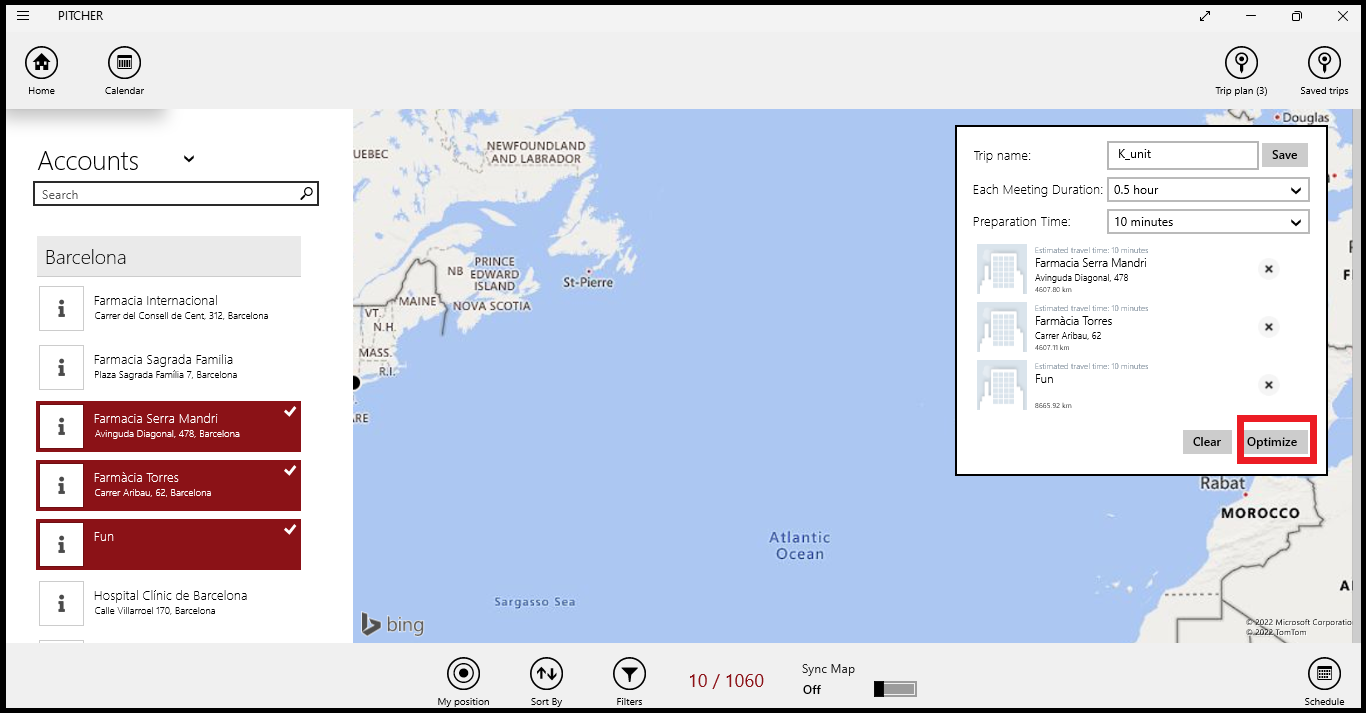Save the trip with Save button
1366x713 pixels.
click(1284, 155)
